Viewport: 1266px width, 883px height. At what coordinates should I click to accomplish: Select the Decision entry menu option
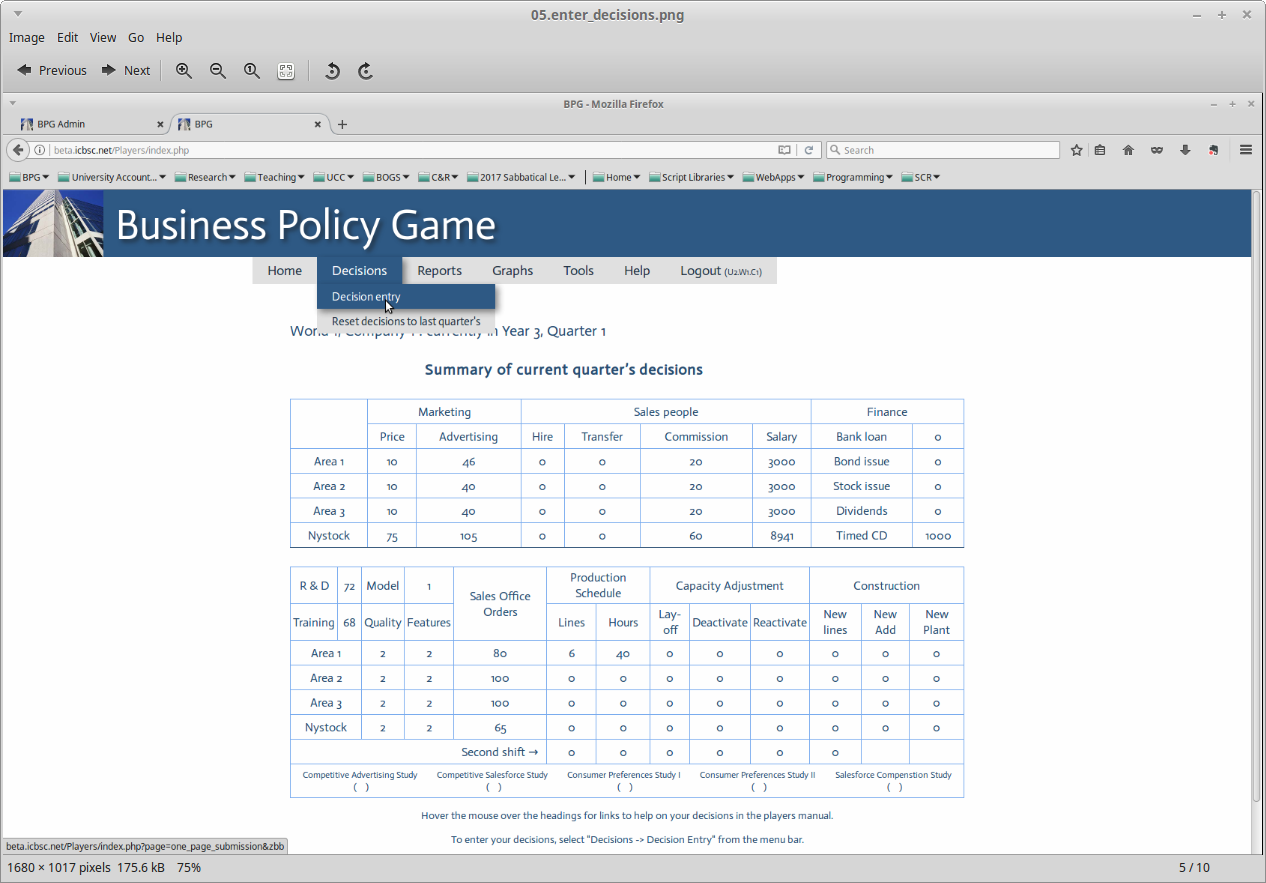point(366,297)
